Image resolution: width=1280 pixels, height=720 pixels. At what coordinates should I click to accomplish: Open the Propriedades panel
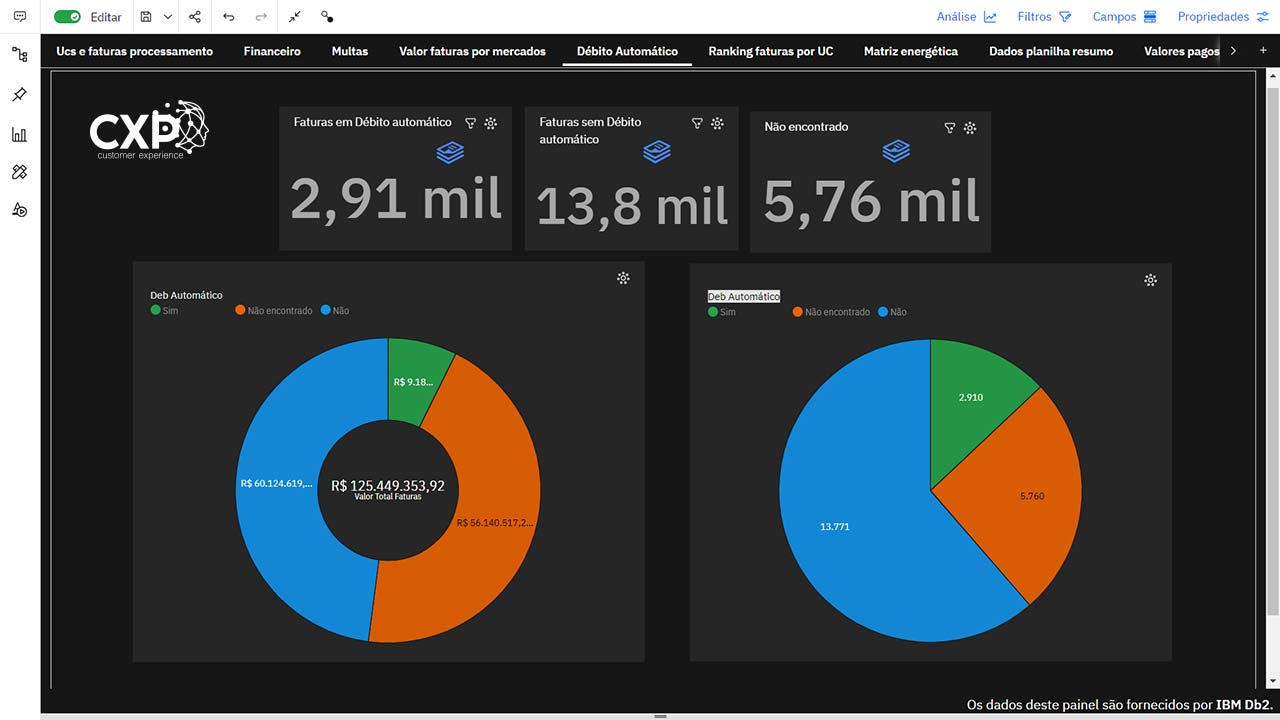[1222, 17]
